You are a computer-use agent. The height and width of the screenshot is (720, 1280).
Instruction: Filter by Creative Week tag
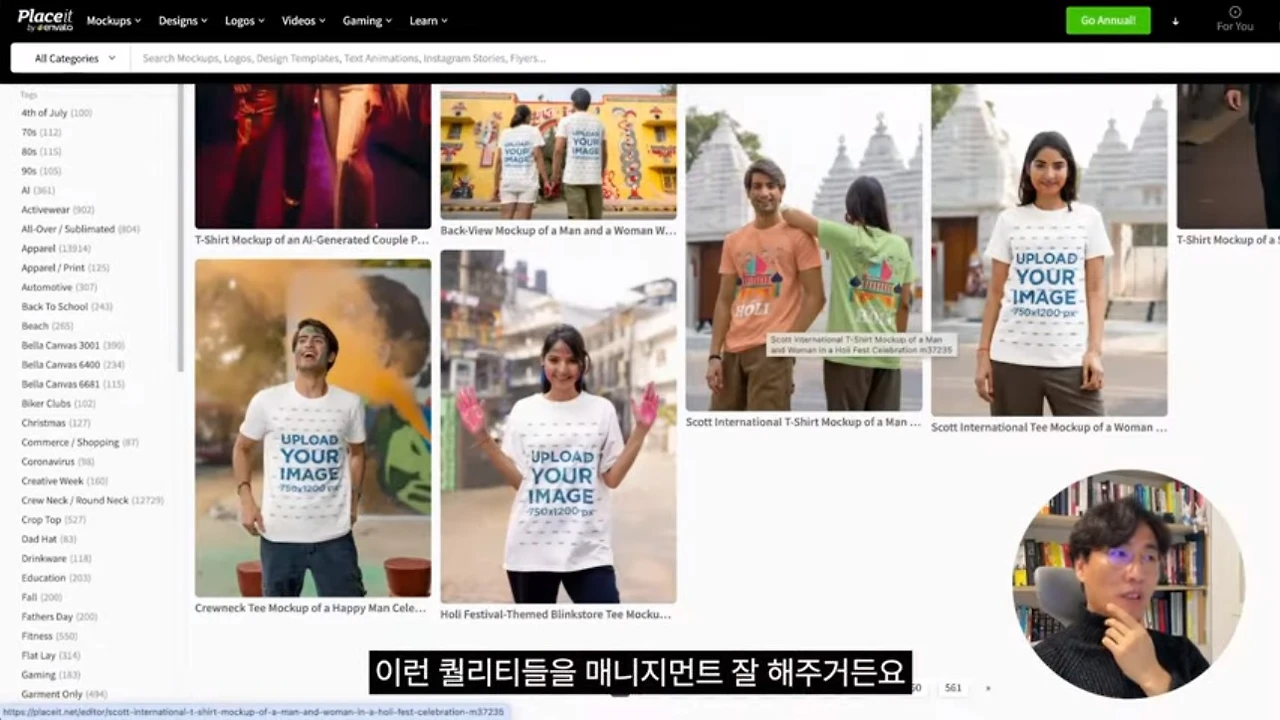(x=65, y=481)
